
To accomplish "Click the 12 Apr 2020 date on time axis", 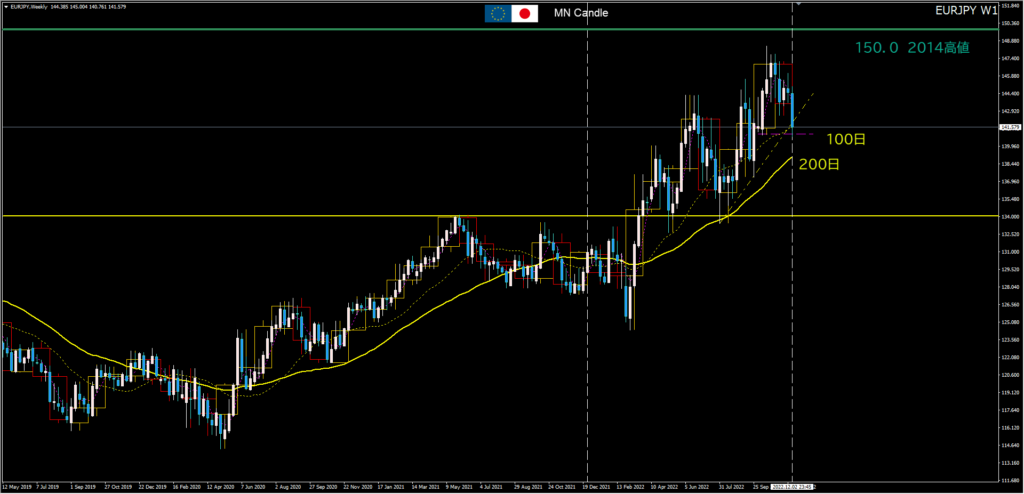I will [224, 487].
